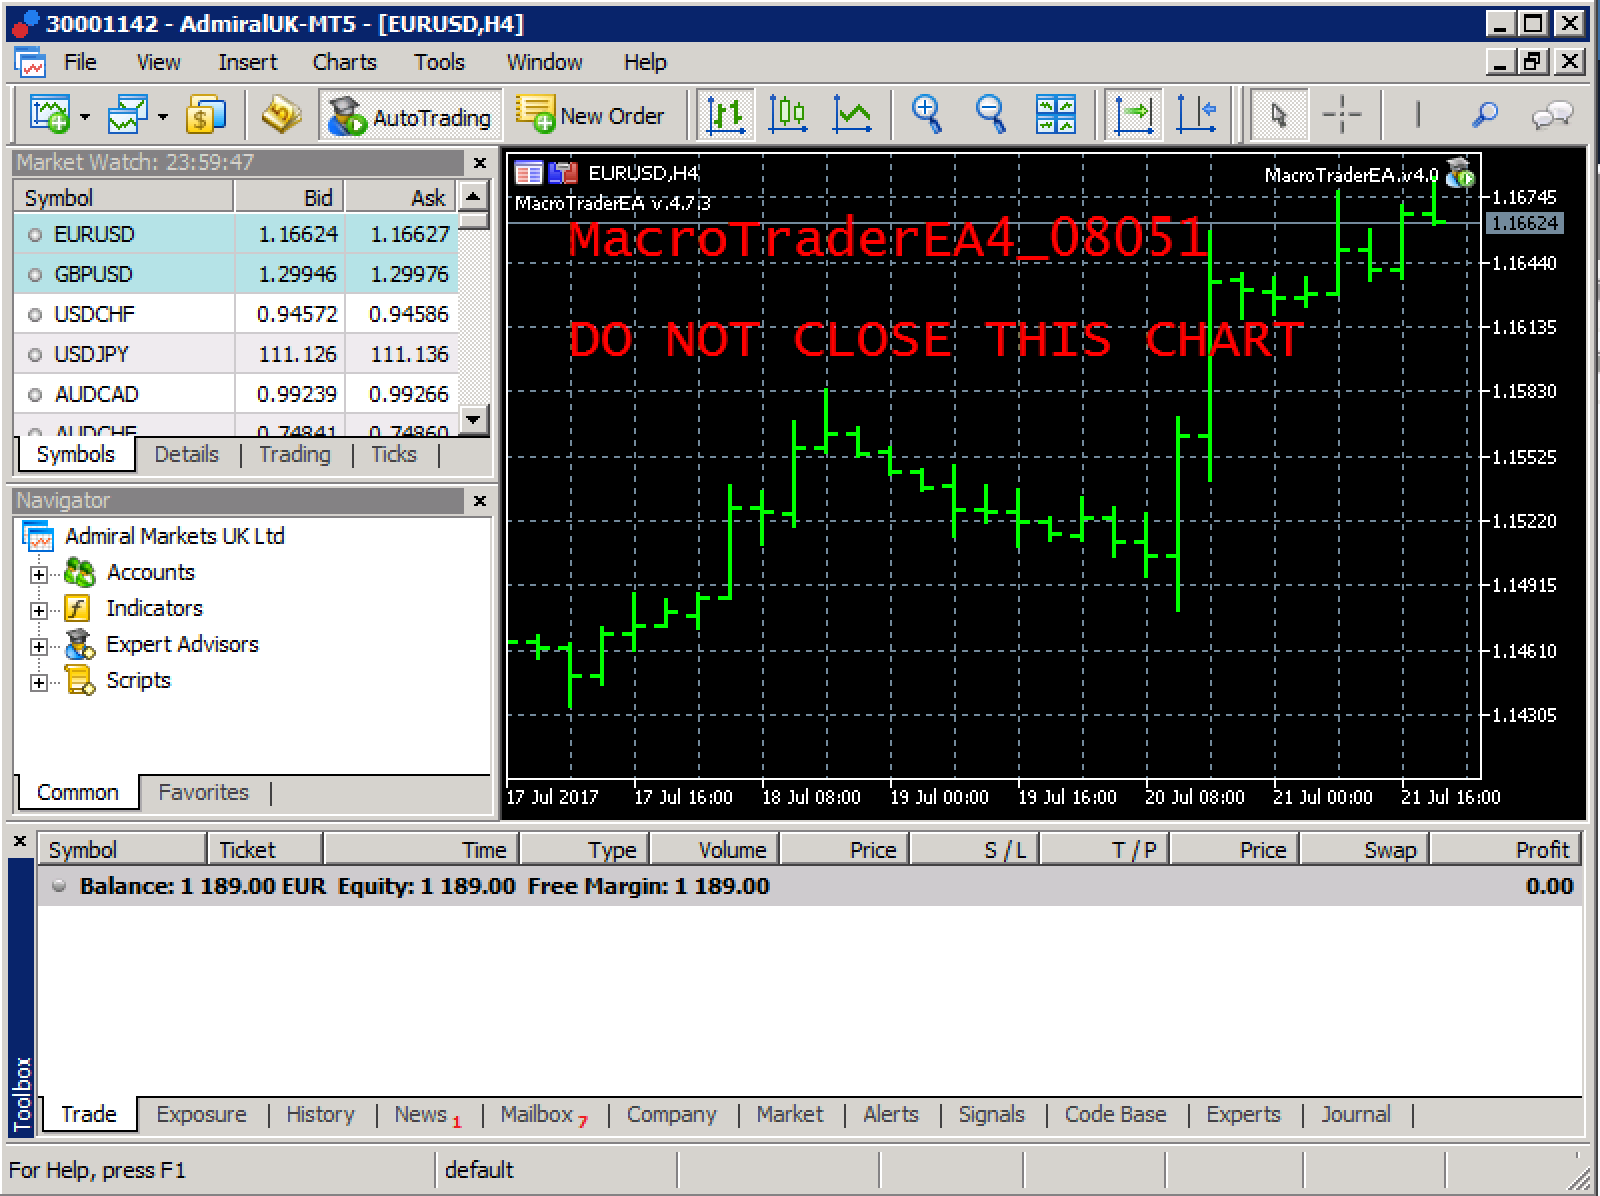Screen dimensions: 1600x1196
Task: Select the vertical line drawing tool
Action: [x=1417, y=116]
